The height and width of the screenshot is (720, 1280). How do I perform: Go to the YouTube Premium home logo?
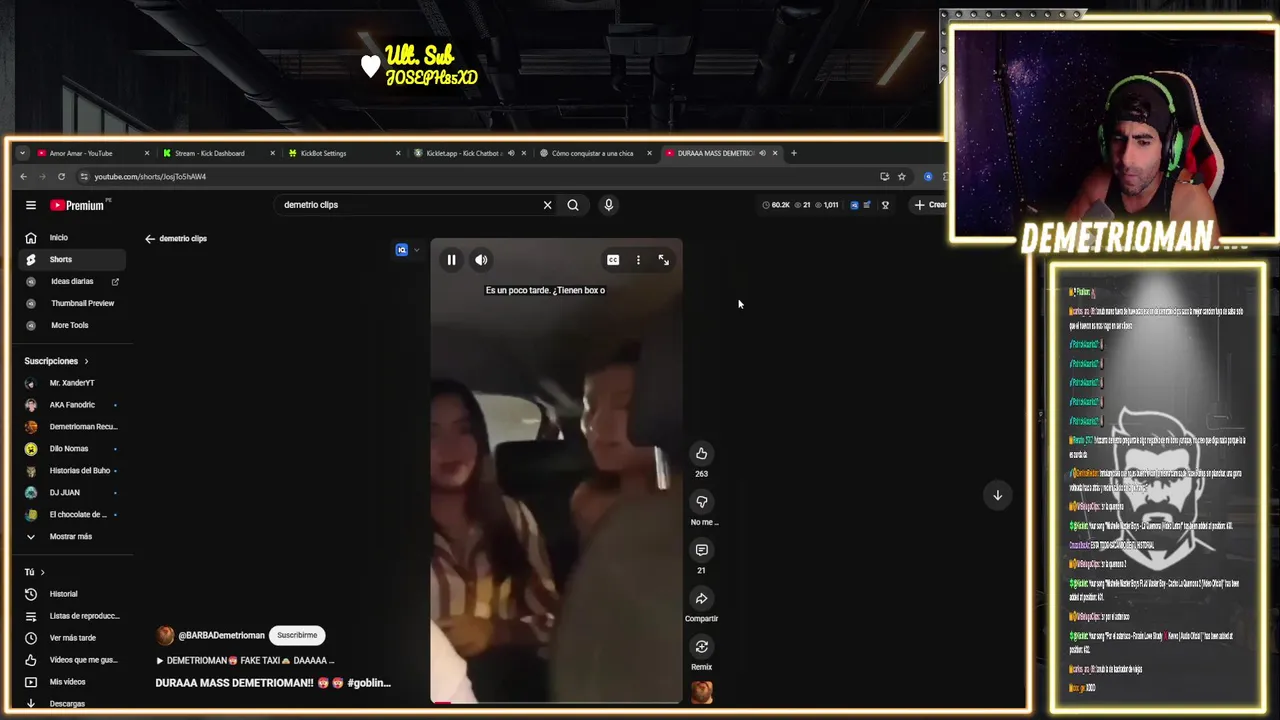tap(77, 205)
